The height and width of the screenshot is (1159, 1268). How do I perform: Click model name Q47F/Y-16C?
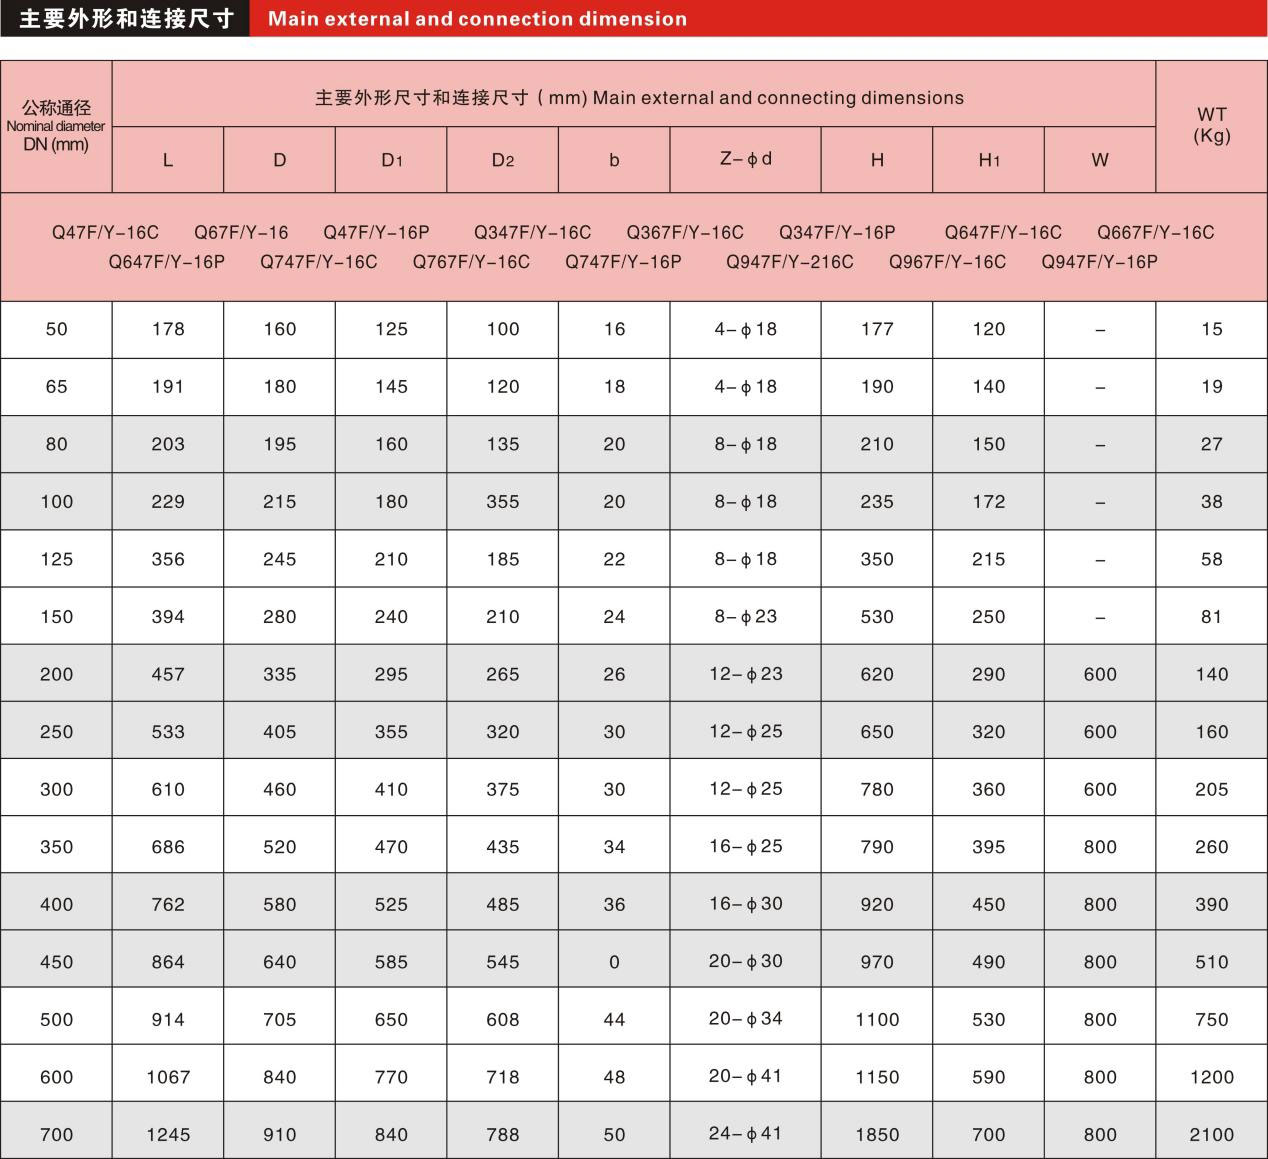coord(105,233)
